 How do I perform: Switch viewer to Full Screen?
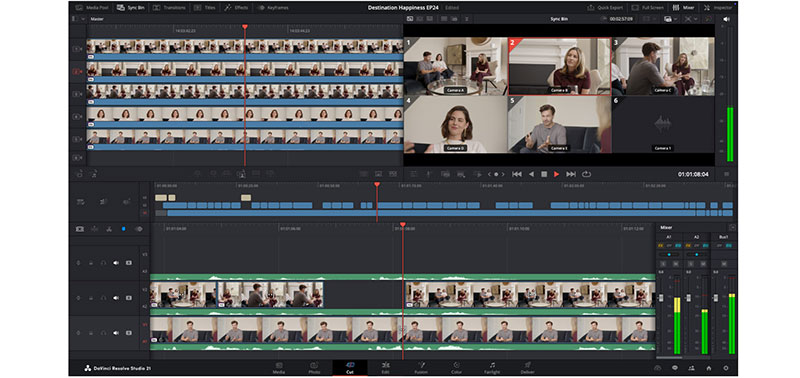pyautogui.click(x=647, y=8)
